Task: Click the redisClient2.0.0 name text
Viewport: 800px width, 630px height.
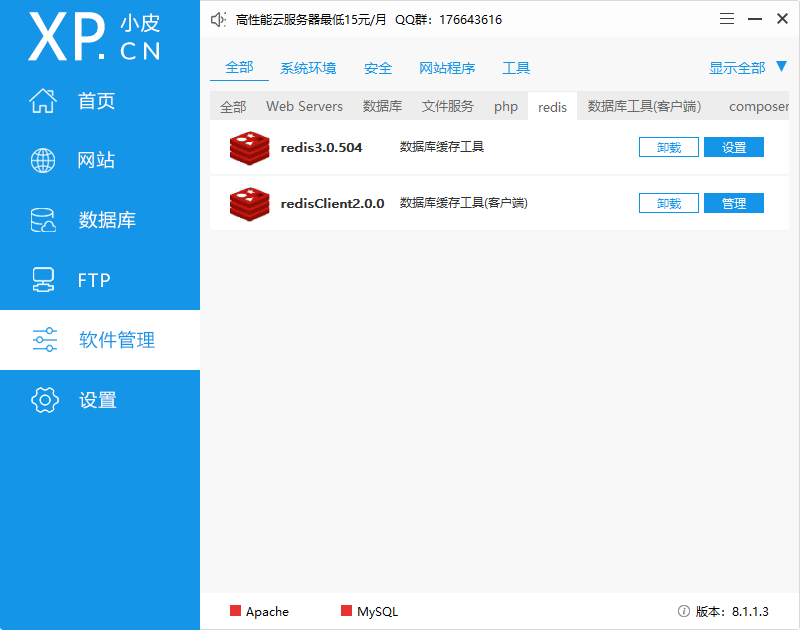Action: (332, 204)
